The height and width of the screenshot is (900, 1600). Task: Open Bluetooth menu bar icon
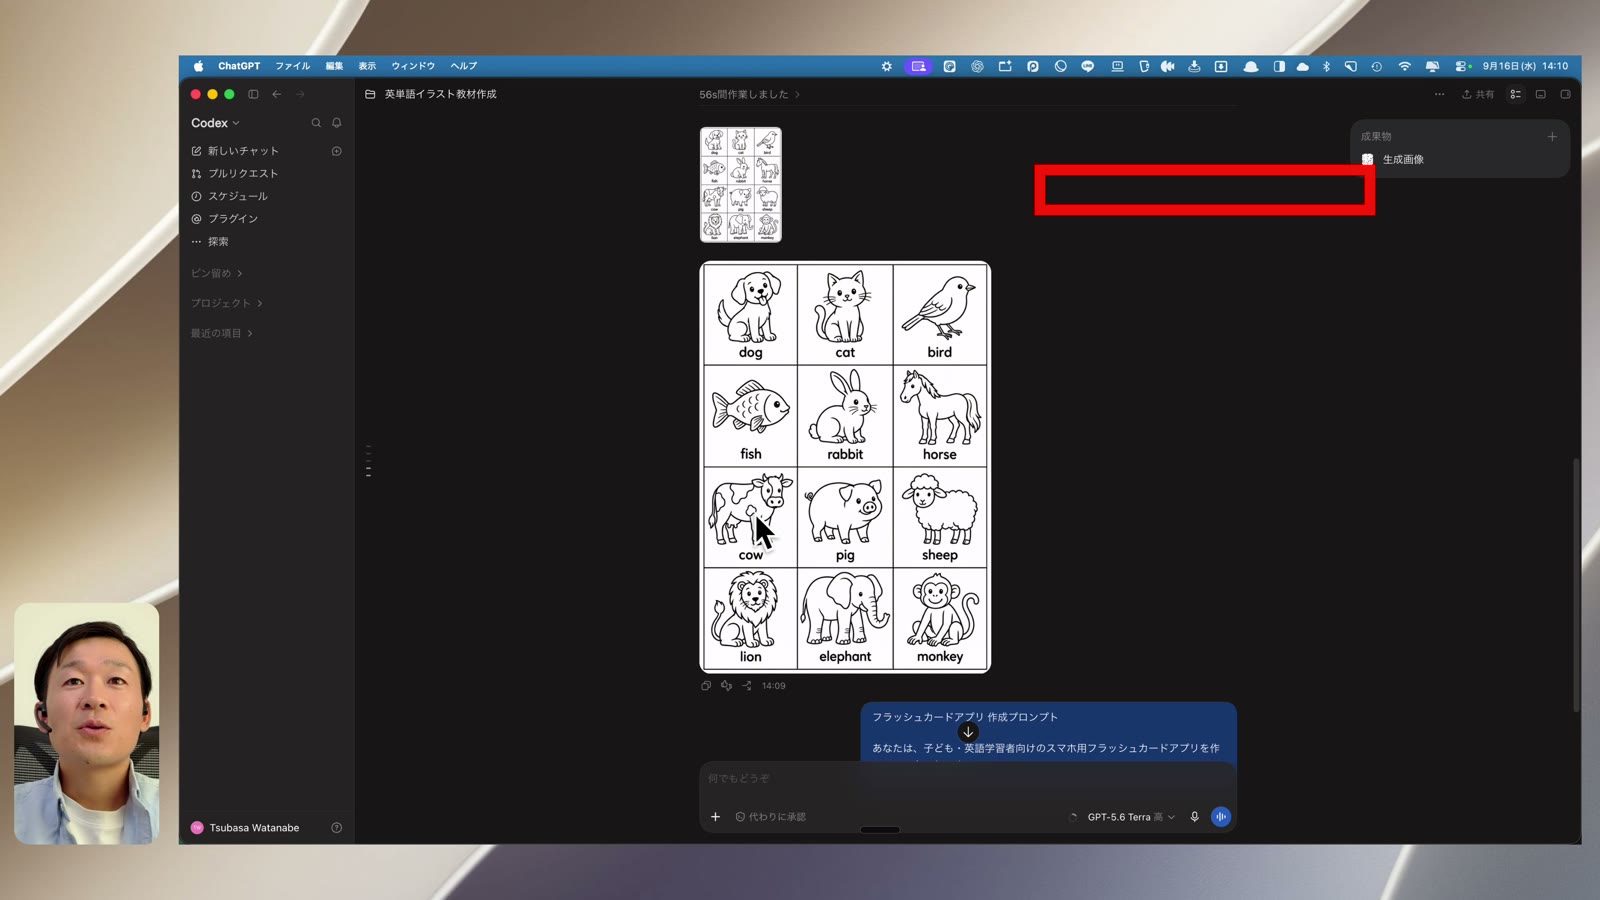(1326, 66)
